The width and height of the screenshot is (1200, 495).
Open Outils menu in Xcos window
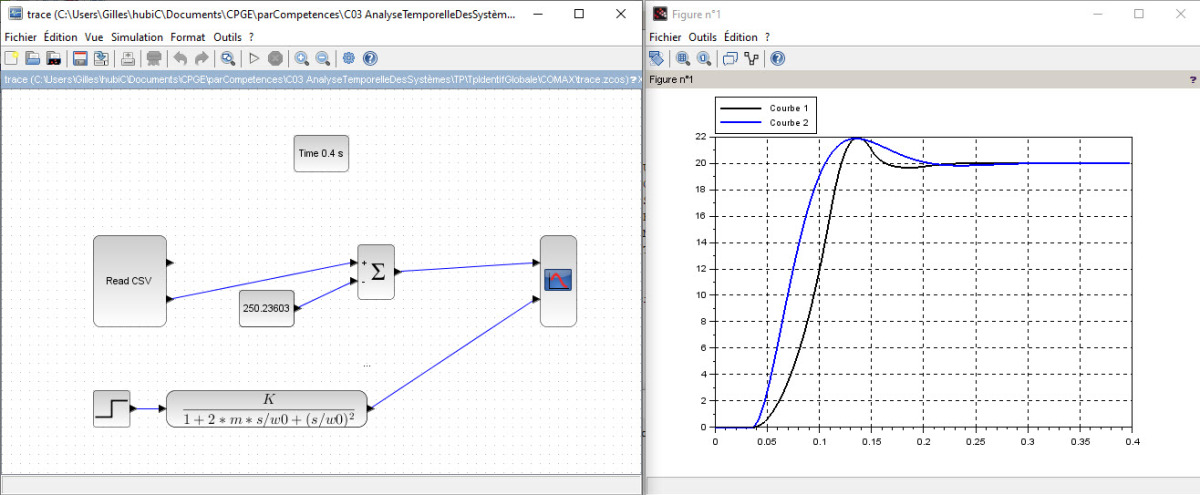pos(228,37)
